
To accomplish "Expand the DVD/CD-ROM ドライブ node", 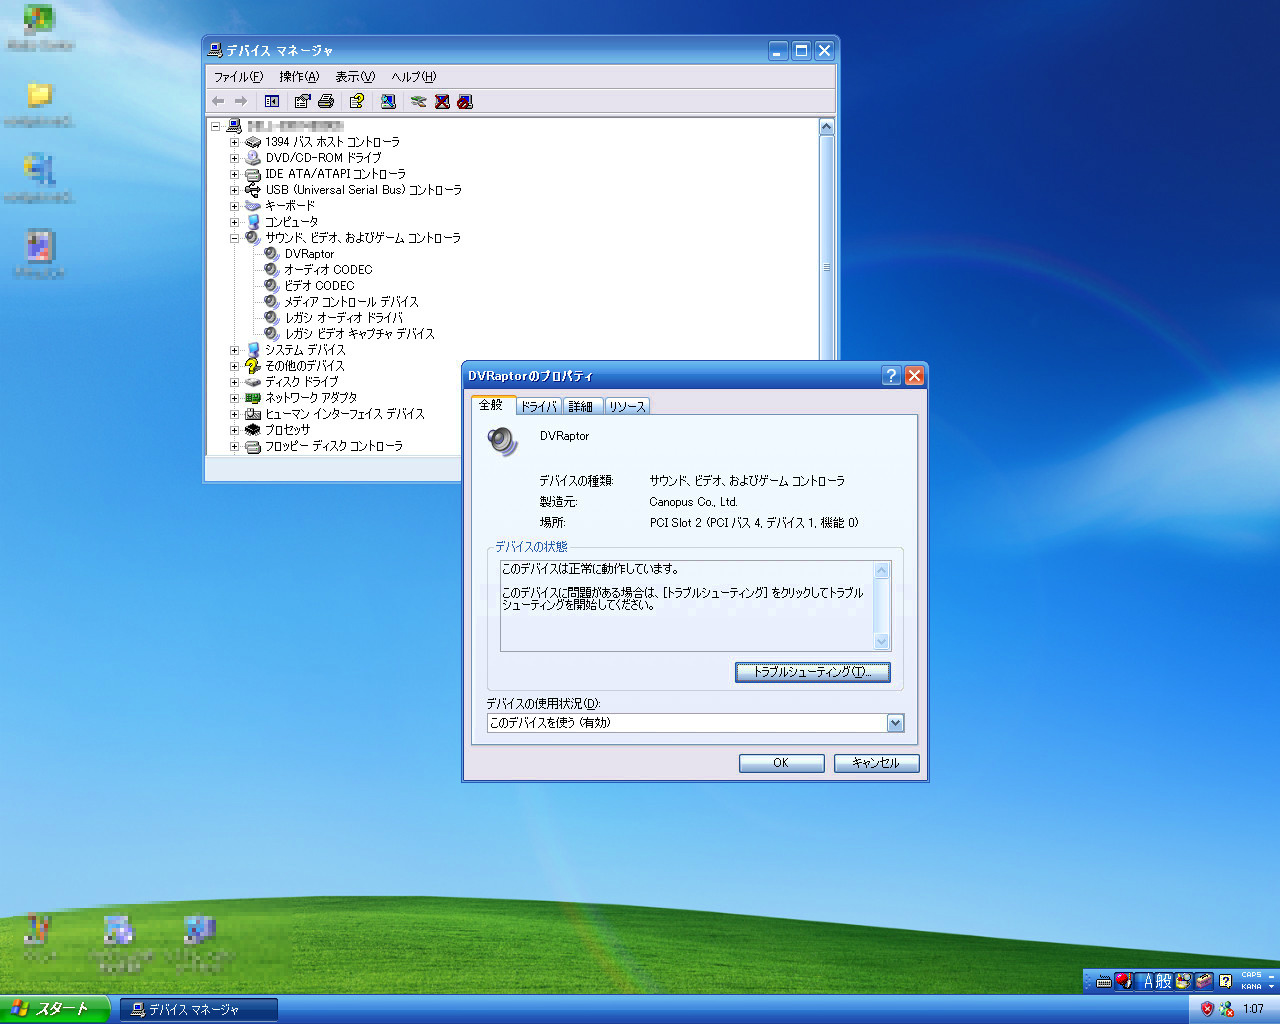I will pos(235,158).
